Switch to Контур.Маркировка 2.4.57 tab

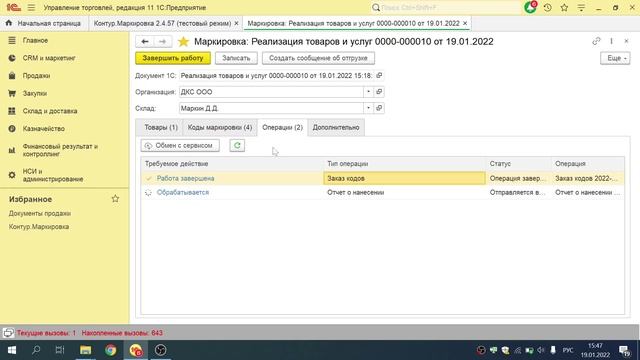(162, 23)
